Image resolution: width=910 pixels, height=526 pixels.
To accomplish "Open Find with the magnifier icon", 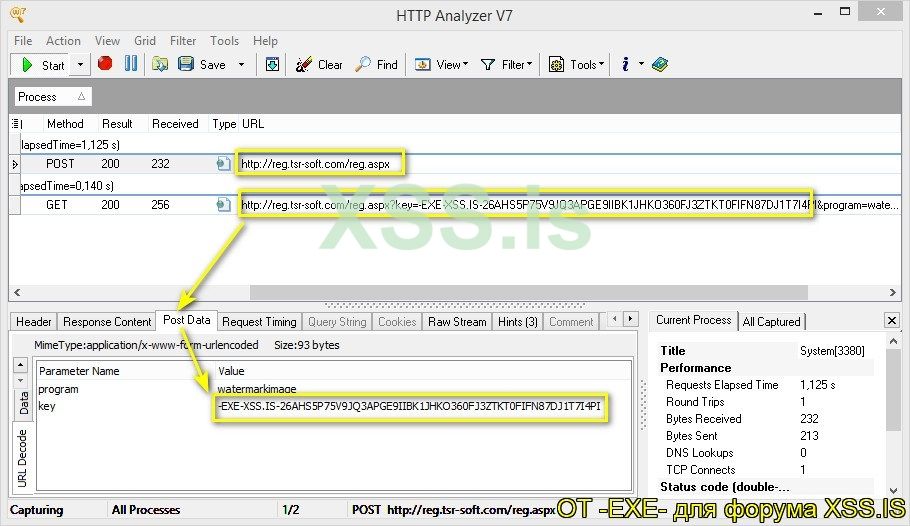I will pos(376,65).
